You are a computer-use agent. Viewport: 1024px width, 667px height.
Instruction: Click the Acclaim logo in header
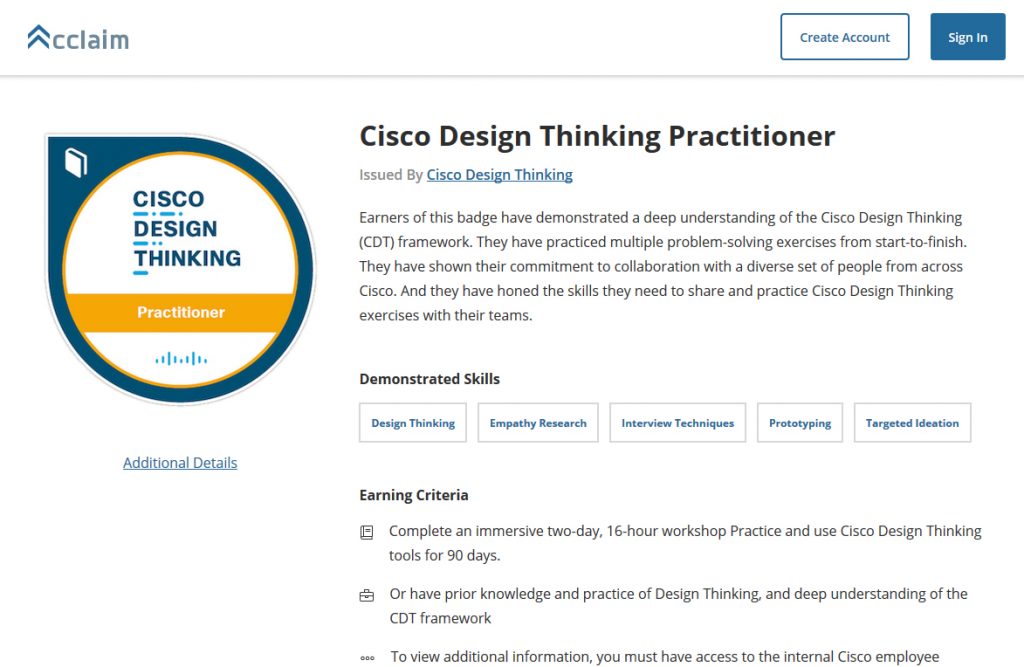pyautogui.click(x=78, y=38)
